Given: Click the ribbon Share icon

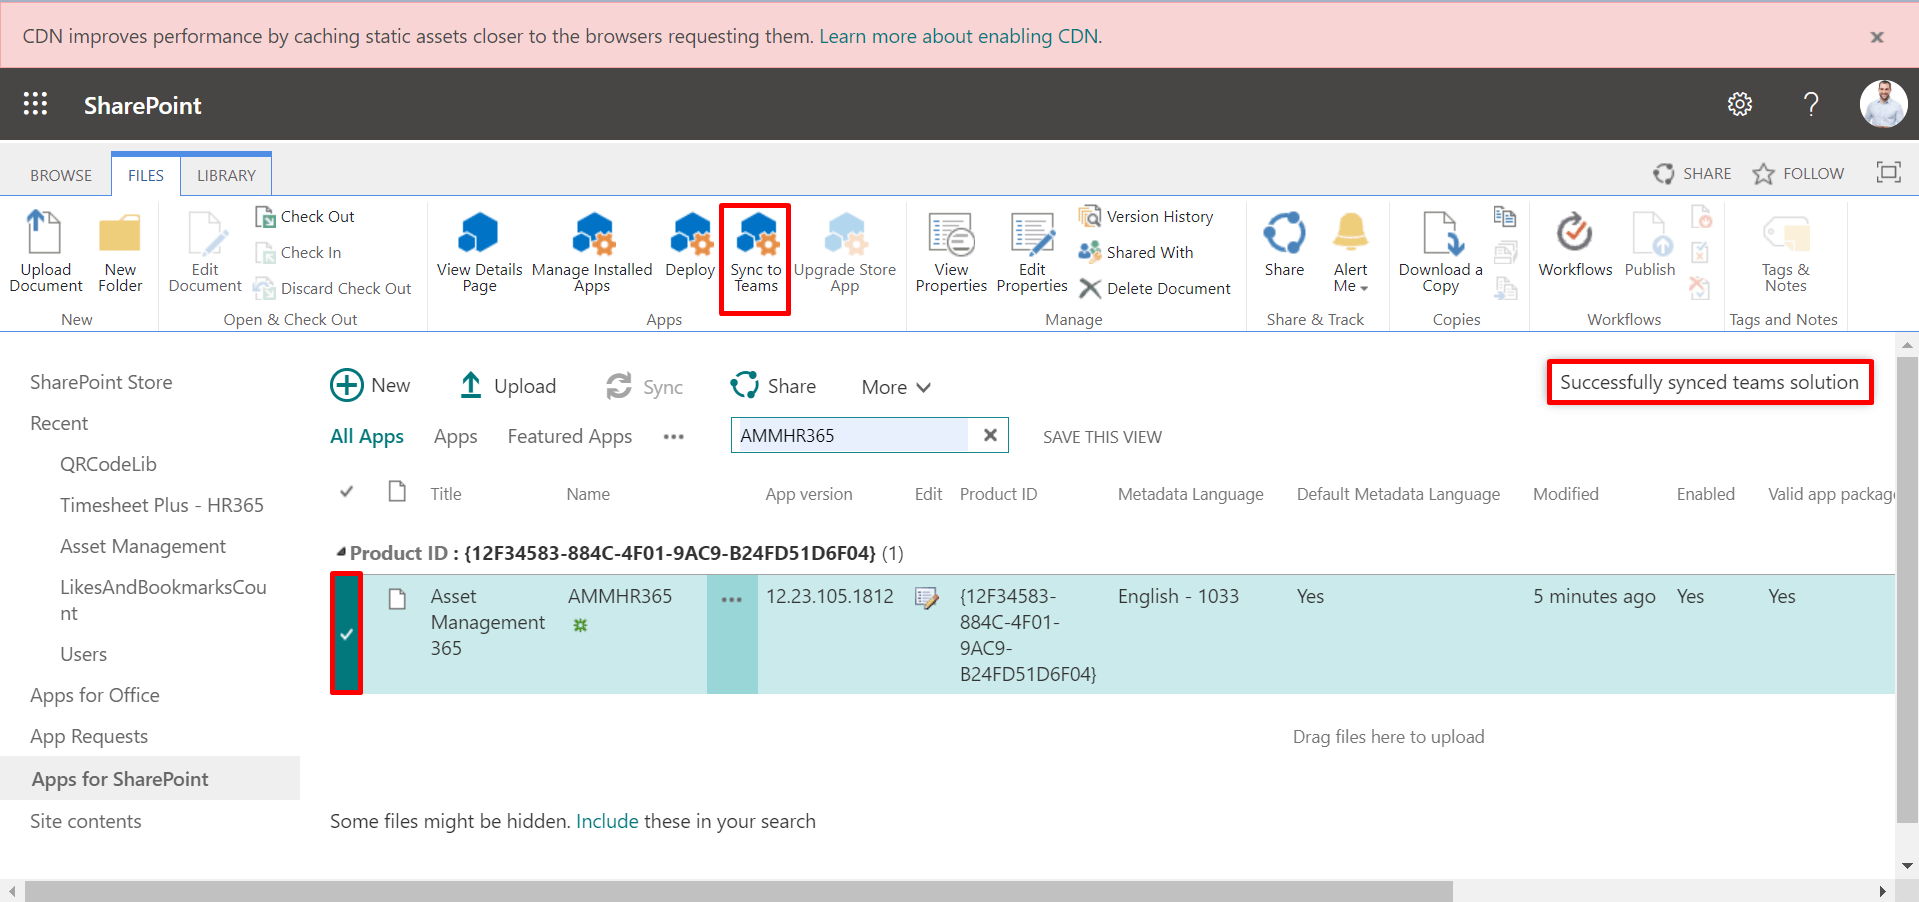Looking at the screenshot, I should pos(1284,244).
